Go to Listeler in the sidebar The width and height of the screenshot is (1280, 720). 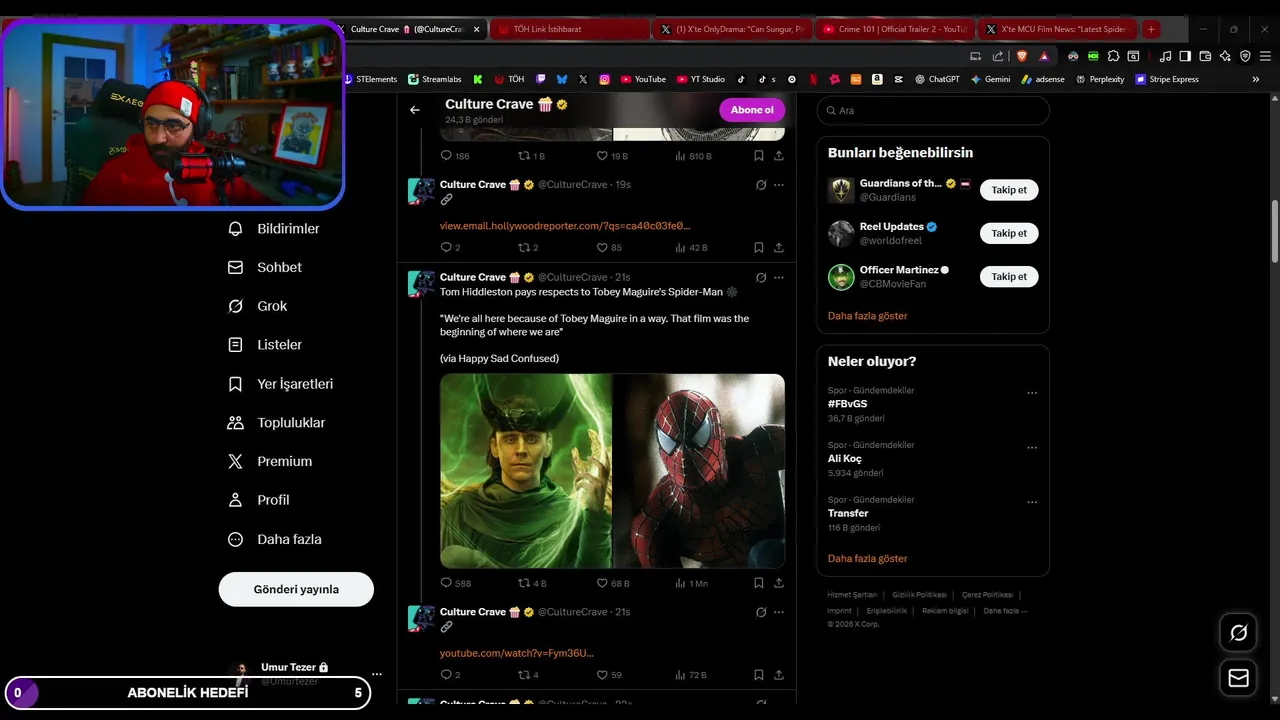click(x=265, y=345)
